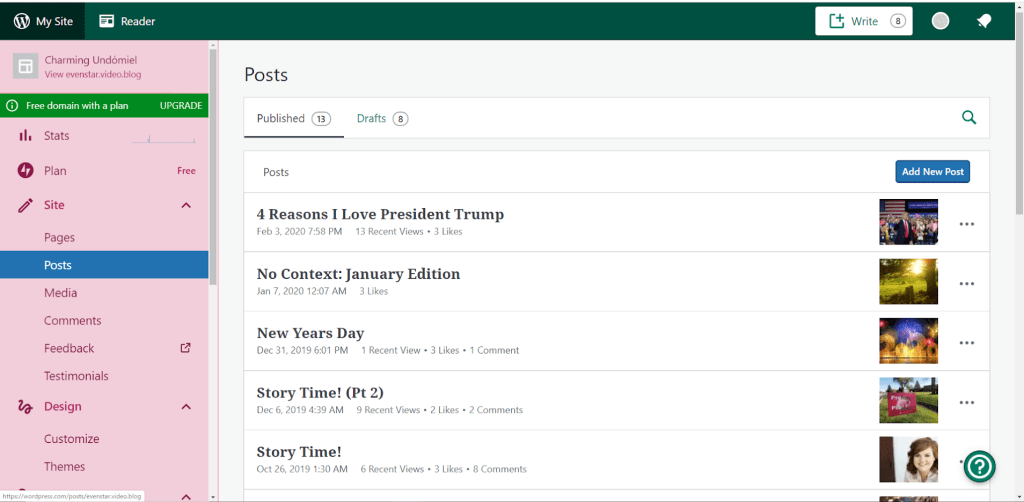1024x502 pixels.
Task: Search posts with magnifying glass icon
Action: coord(968,118)
